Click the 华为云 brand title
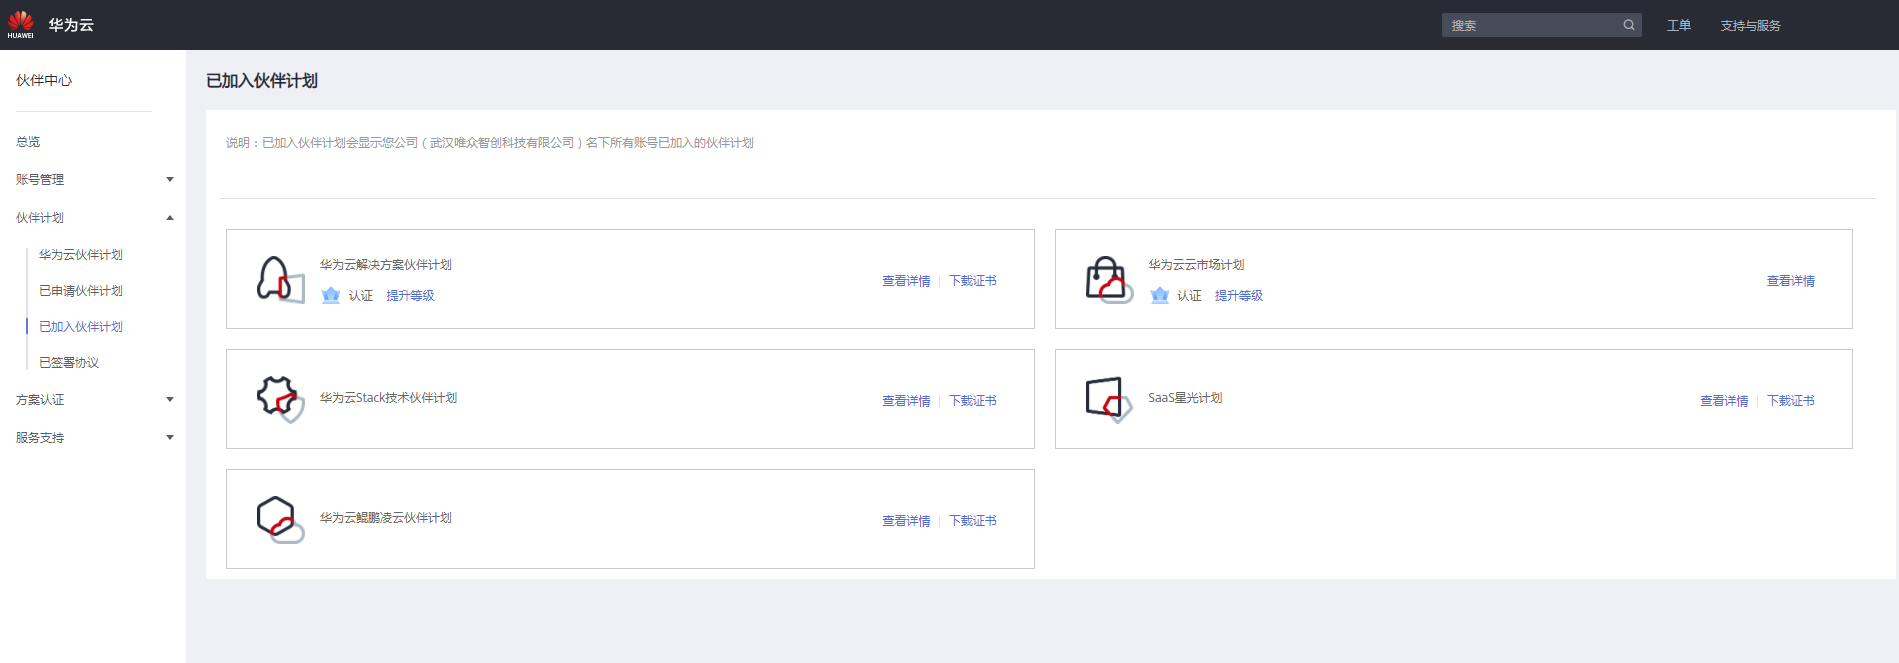1899x663 pixels. click(71, 25)
